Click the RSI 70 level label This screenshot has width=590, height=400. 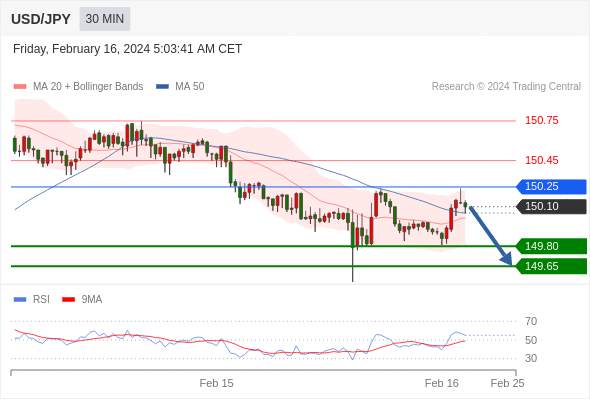pyautogui.click(x=531, y=321)
